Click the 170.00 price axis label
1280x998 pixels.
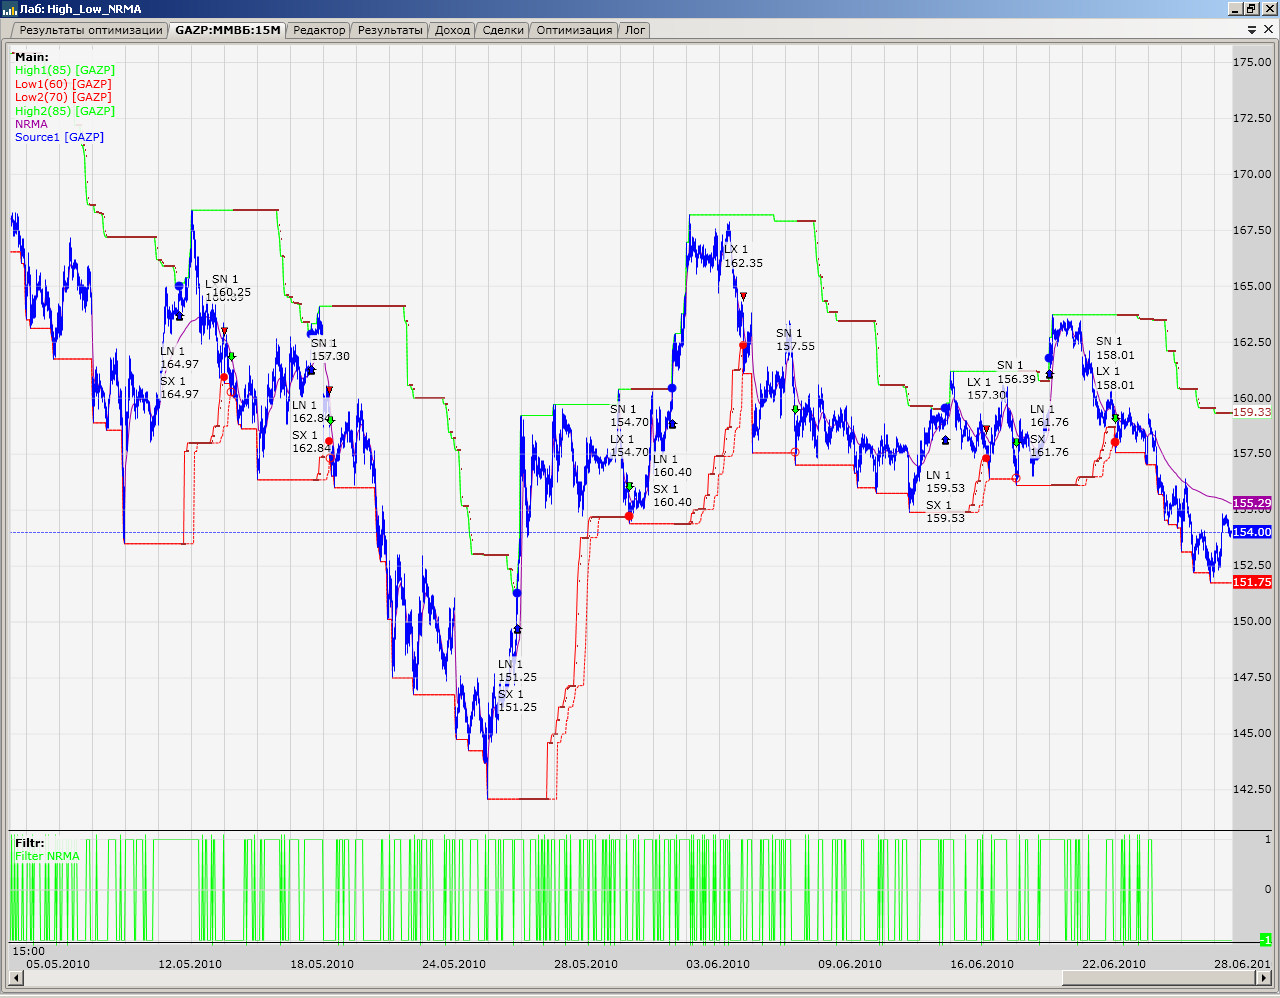[x=1252, y=174]
